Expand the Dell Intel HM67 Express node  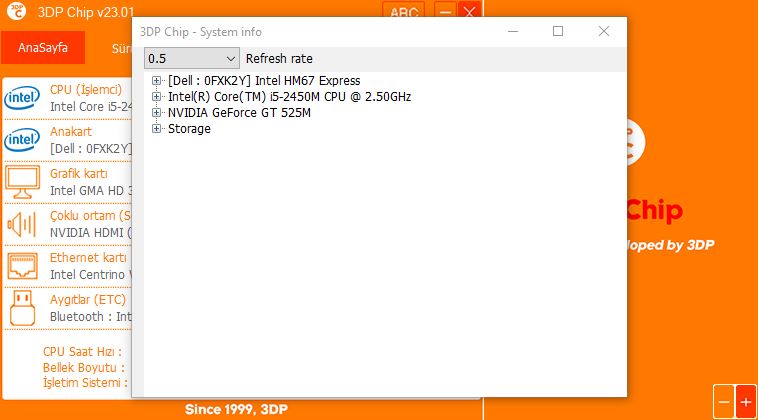156,81
